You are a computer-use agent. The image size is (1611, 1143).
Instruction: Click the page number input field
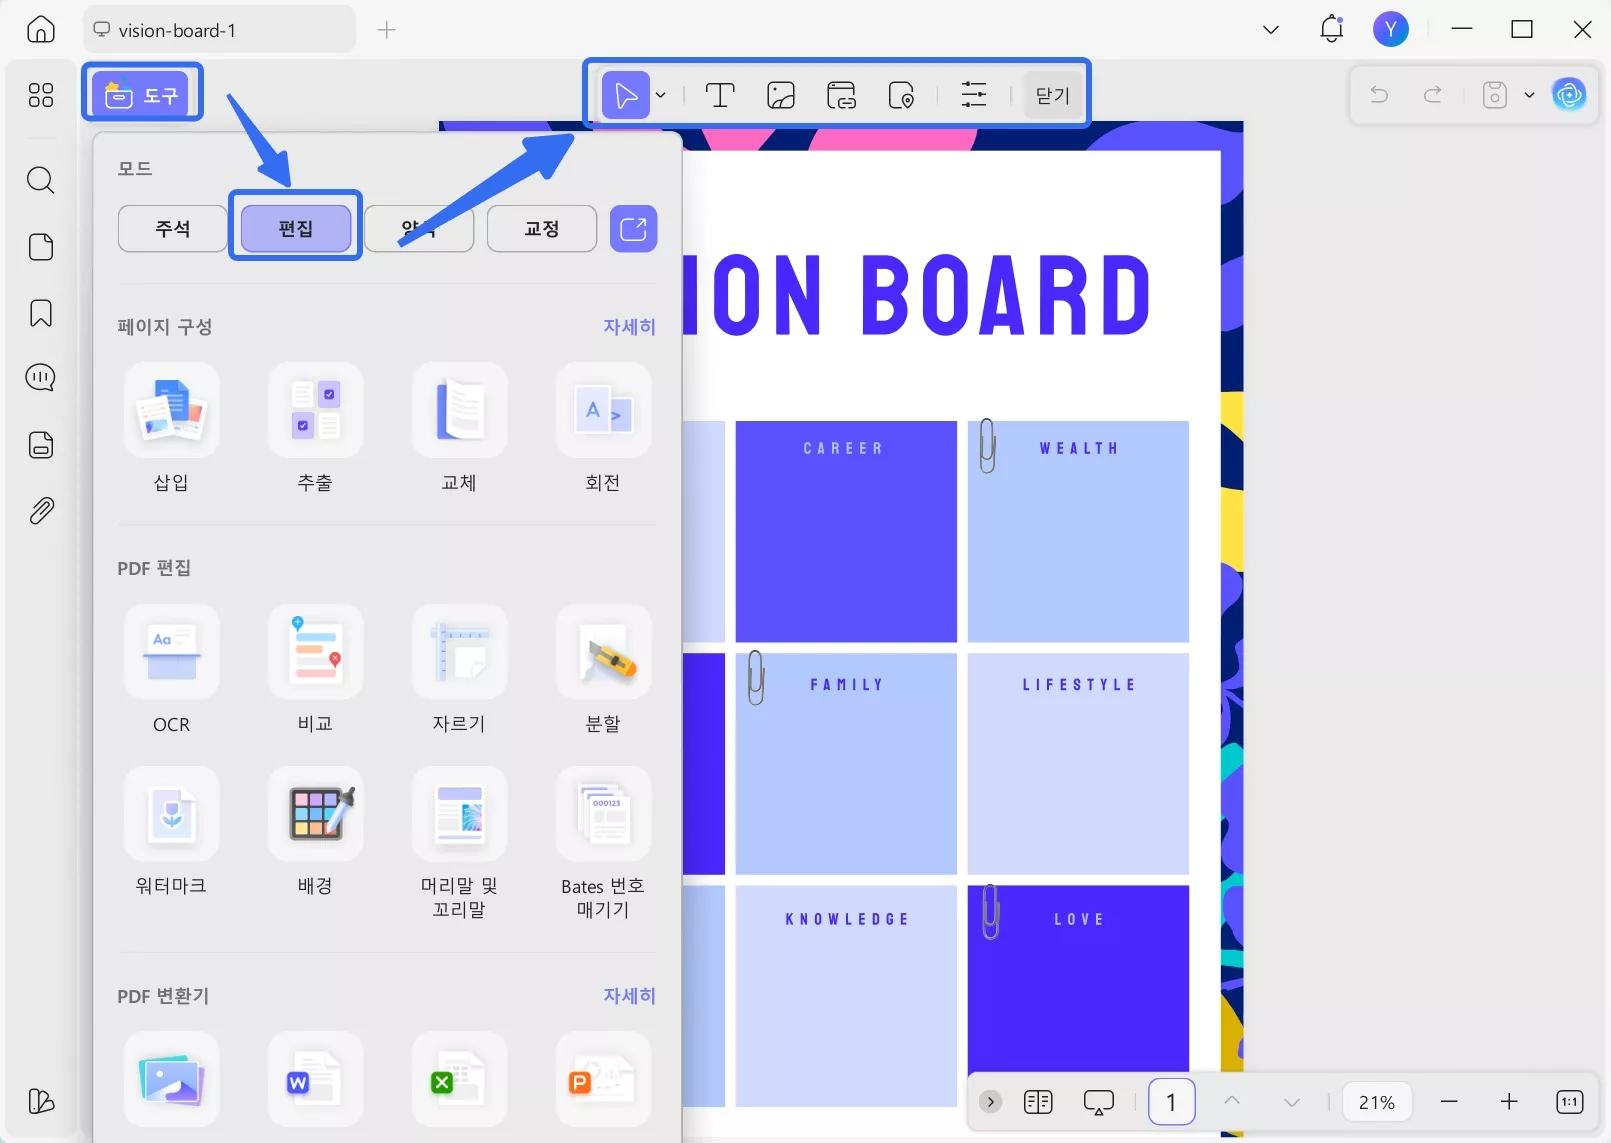(1172, 1102)
